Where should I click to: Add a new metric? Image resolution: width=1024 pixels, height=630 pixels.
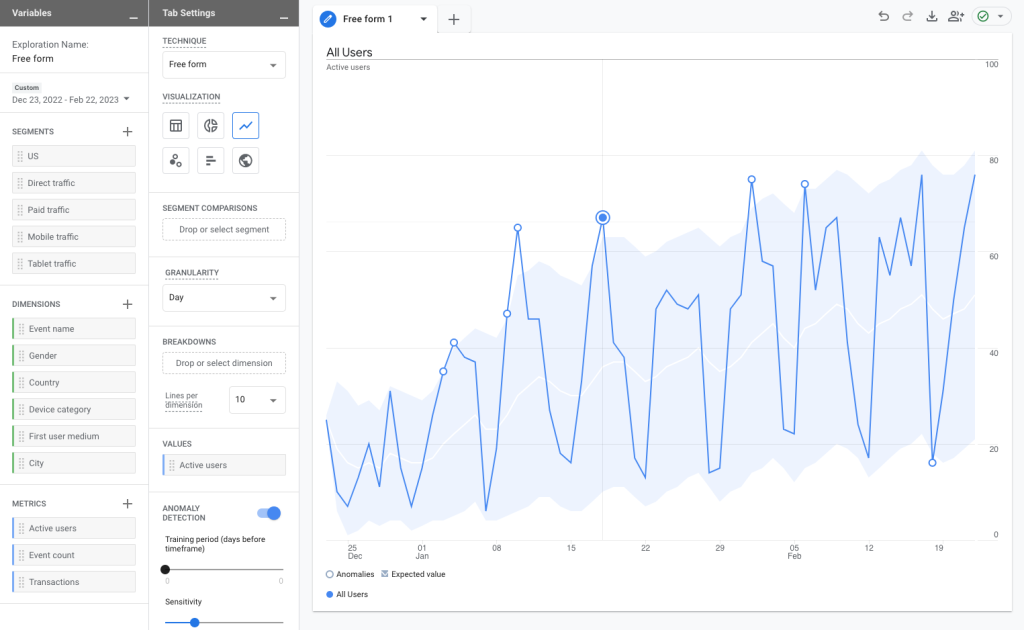pyautogui.click(x=127, y=503)
